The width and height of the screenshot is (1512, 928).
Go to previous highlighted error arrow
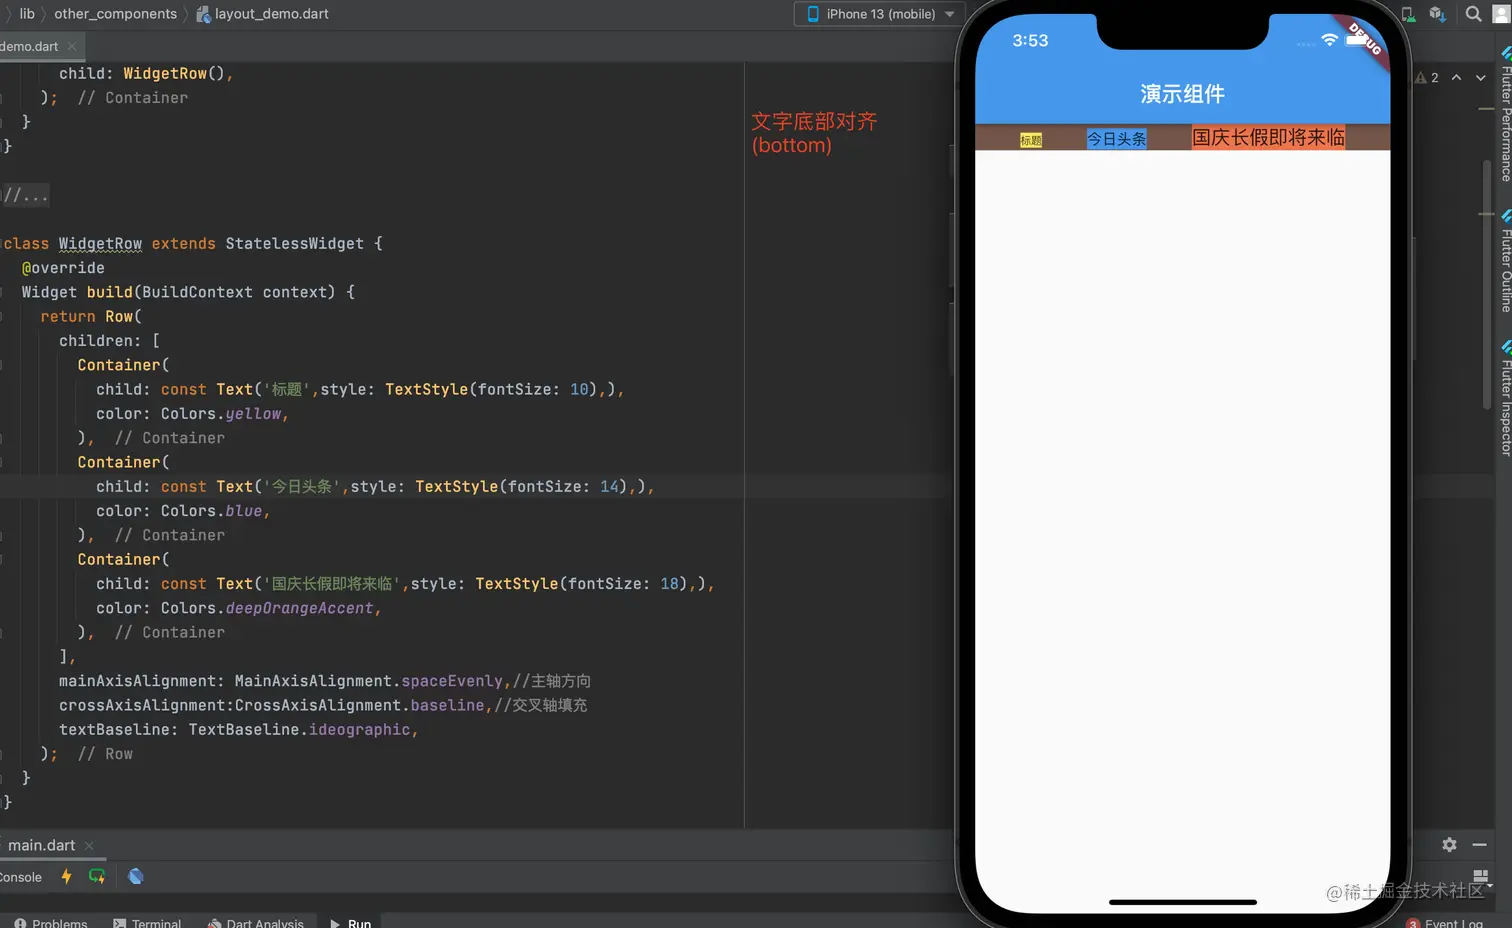pos(1456,78)
